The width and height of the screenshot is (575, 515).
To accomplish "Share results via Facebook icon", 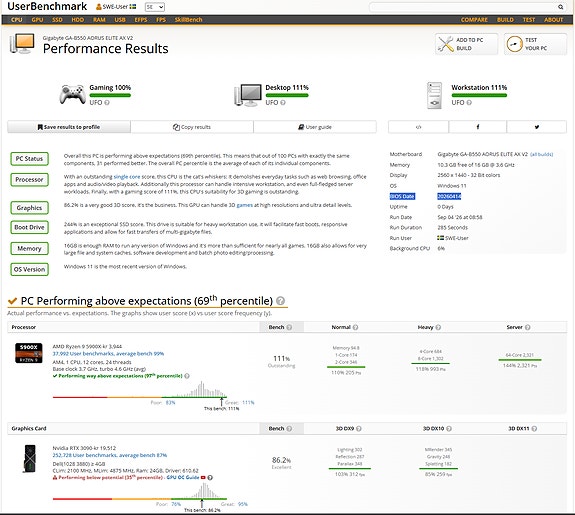I will coord(477,127).
